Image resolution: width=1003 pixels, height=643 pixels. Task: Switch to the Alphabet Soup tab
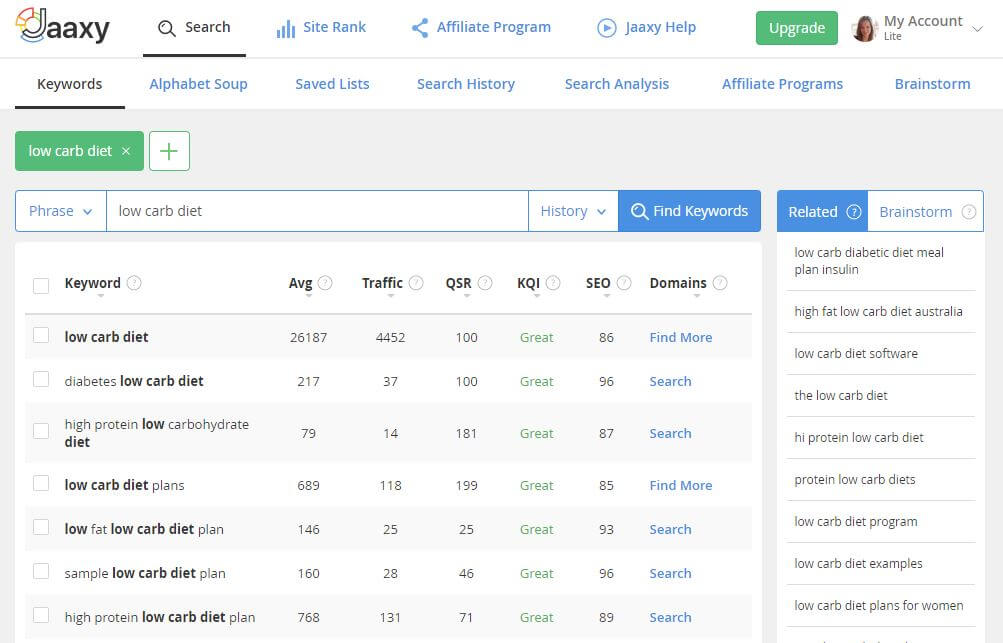[x=198, y=84]
